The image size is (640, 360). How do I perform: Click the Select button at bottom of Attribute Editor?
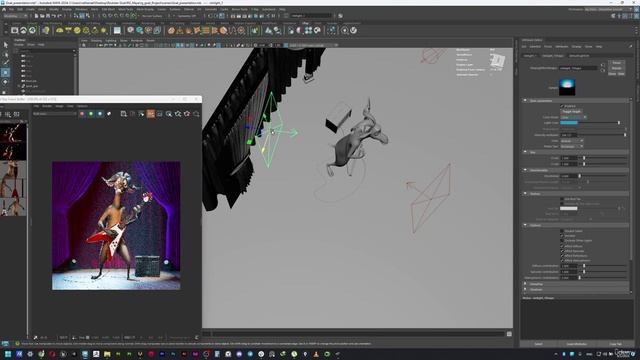pos(539,344)
